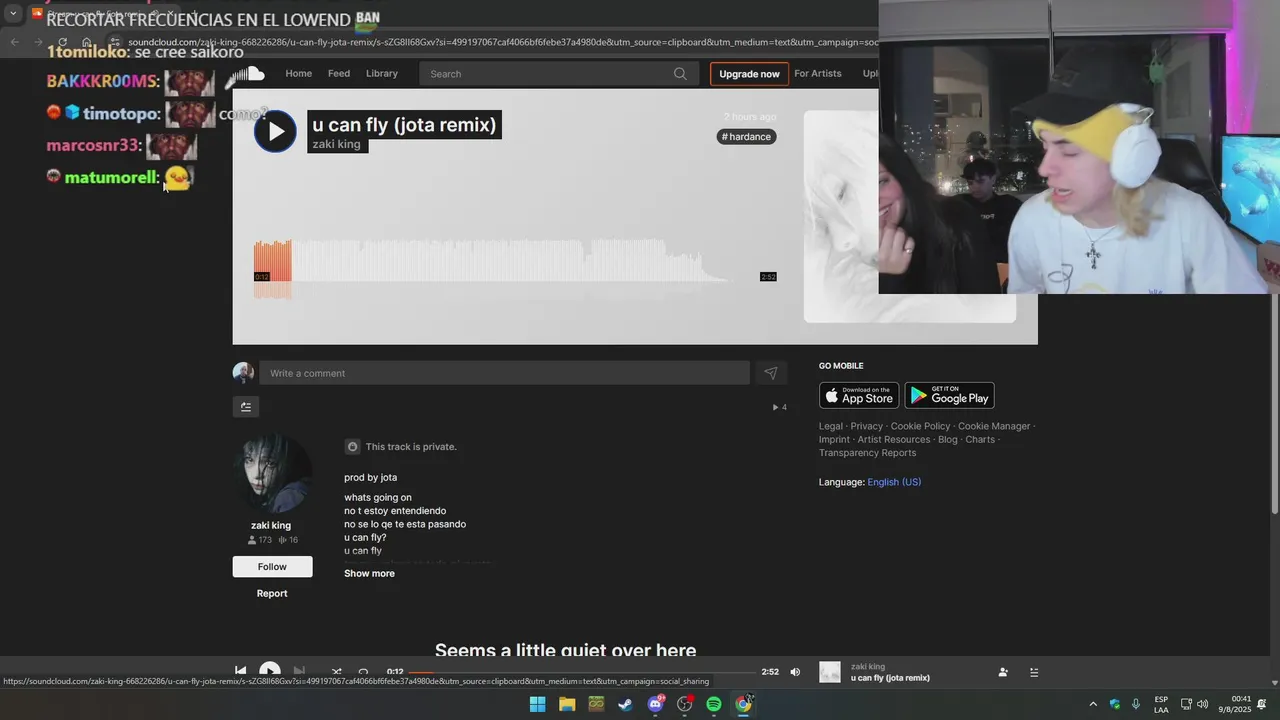This screenshot has width=1280, height=720.
Task: Follow zaki king
Action: coord(272,567)
